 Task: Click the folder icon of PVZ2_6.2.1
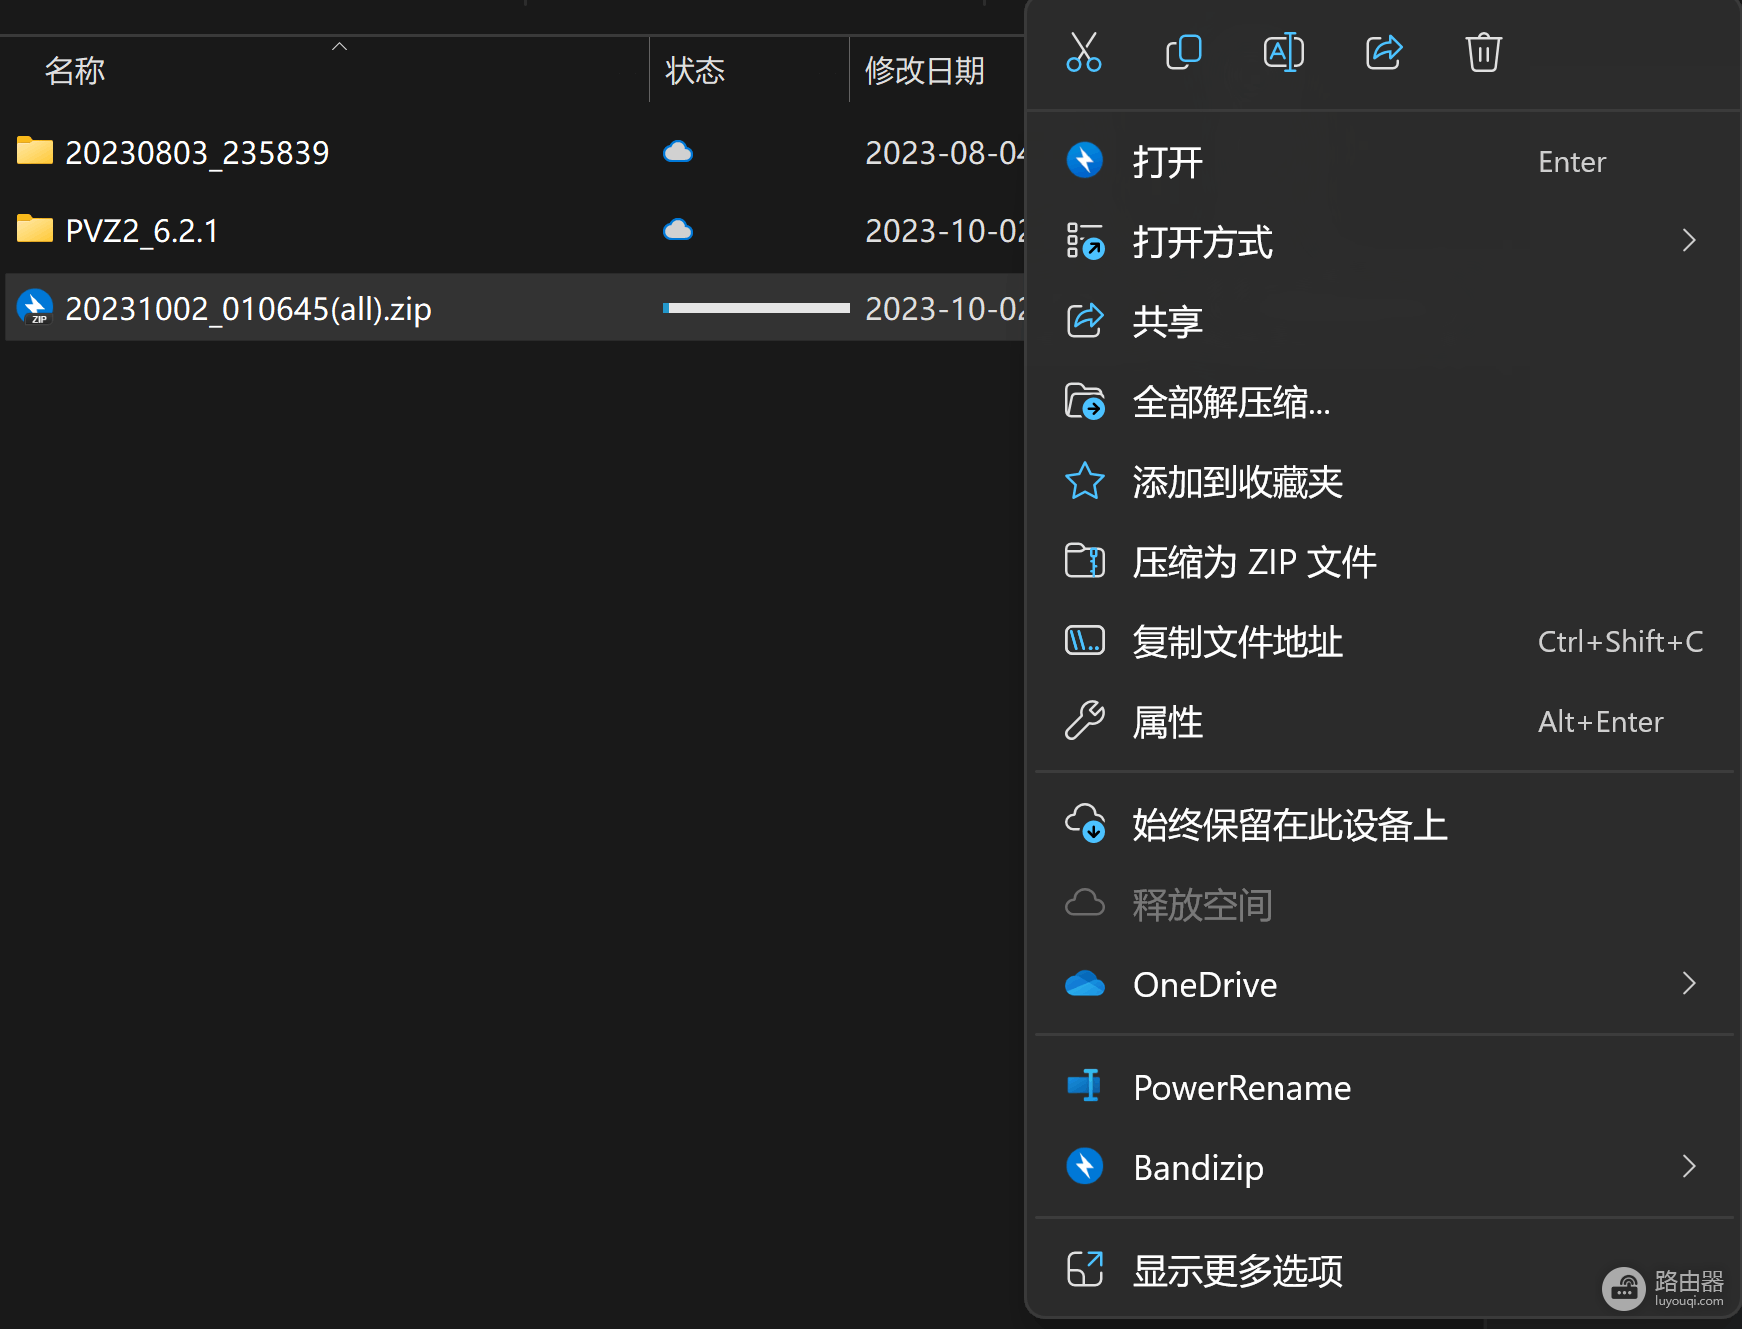[35, 229]
